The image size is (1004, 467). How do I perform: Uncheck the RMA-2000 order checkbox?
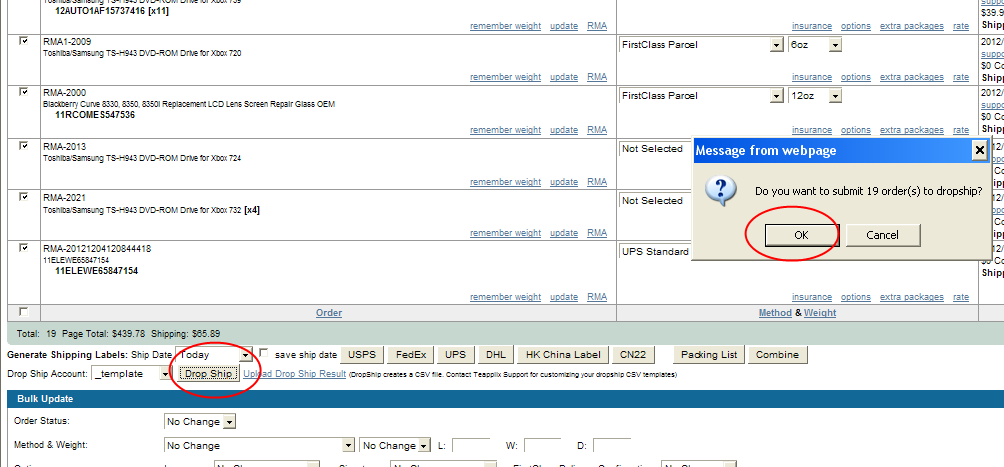[24, 92]
